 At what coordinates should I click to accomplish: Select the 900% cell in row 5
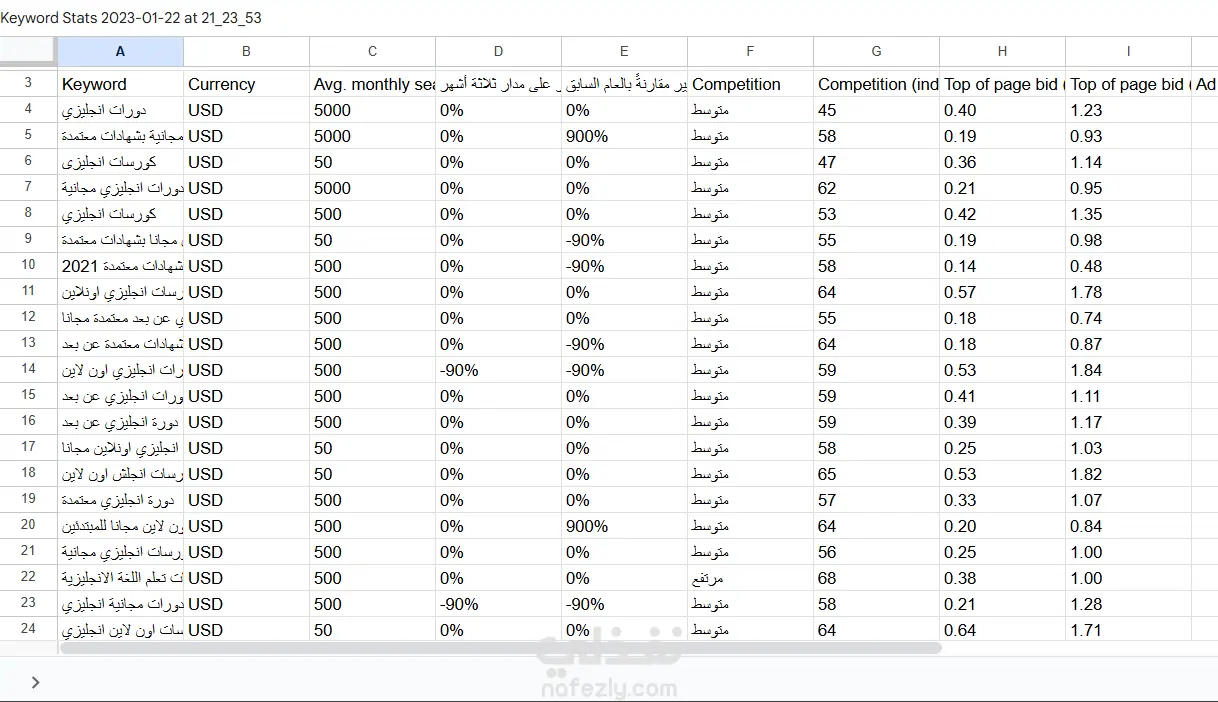pyautogui.click(x=624, y=136)
